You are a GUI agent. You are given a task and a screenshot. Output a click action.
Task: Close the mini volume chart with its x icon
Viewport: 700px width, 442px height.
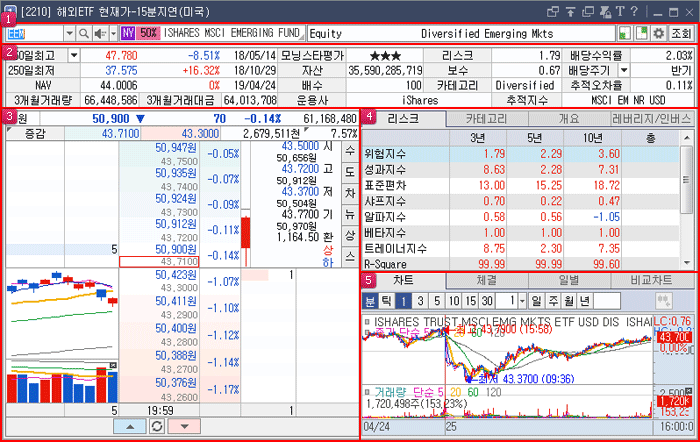tap(113, 366)
